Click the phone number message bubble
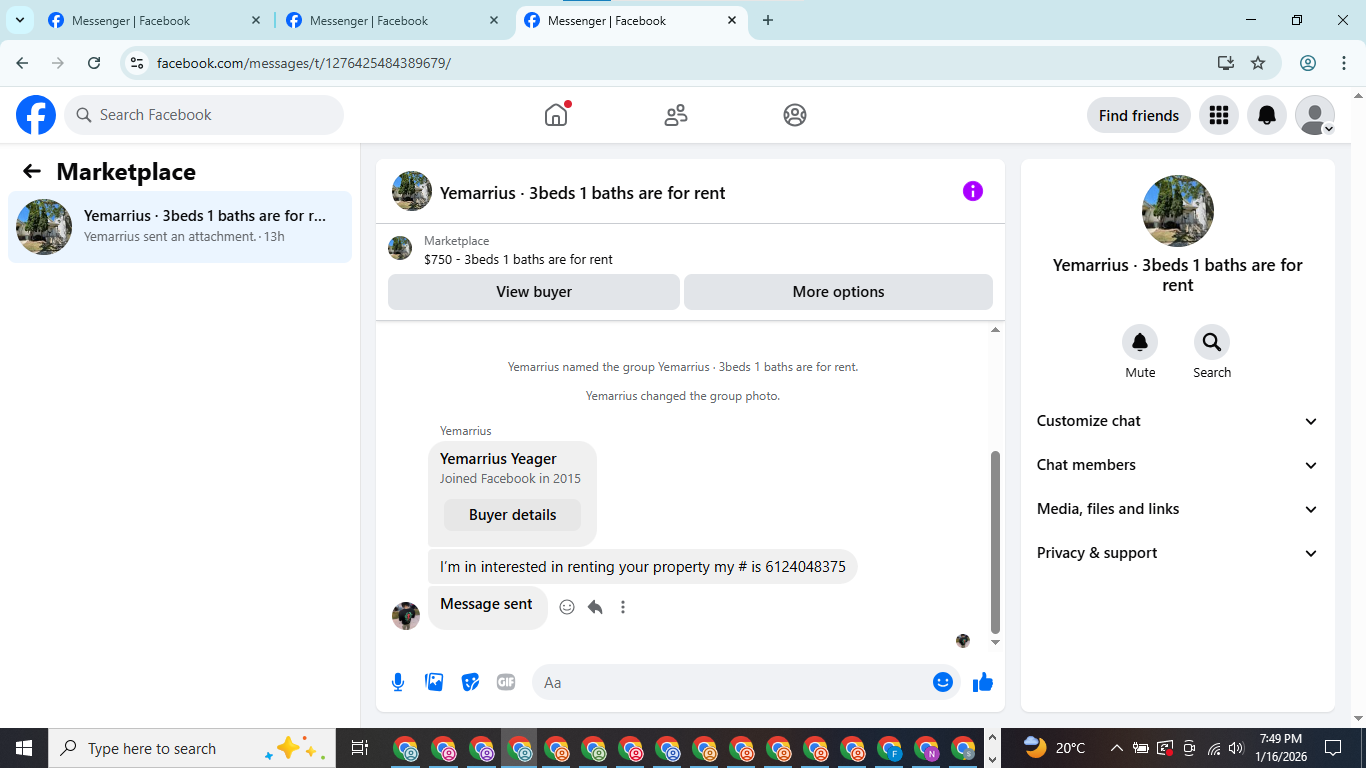 coord(643,567)
